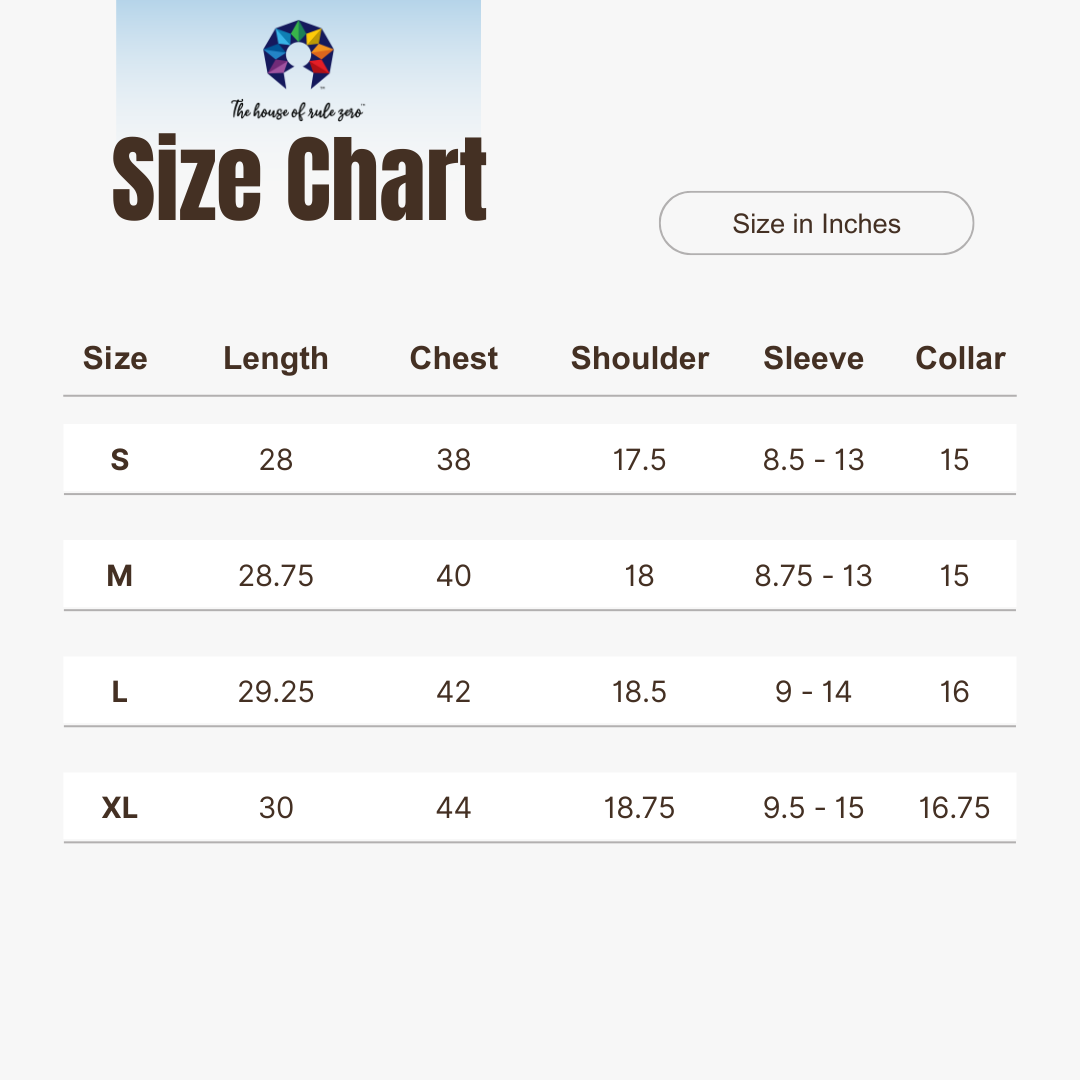Click the 16.75 collar value

[955, 808]
